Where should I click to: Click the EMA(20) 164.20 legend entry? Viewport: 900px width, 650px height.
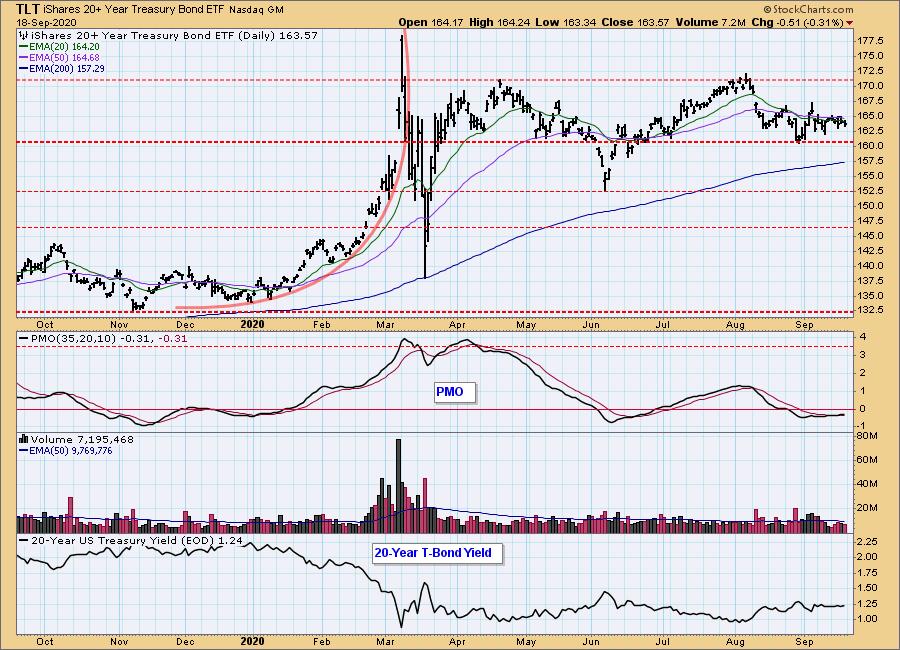60,47
